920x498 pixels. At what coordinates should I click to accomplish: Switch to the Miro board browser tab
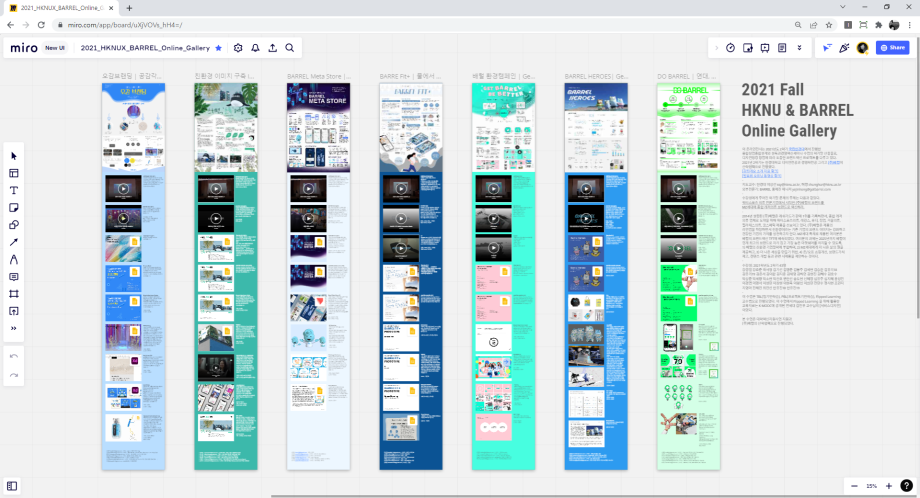tap(60, 8)
